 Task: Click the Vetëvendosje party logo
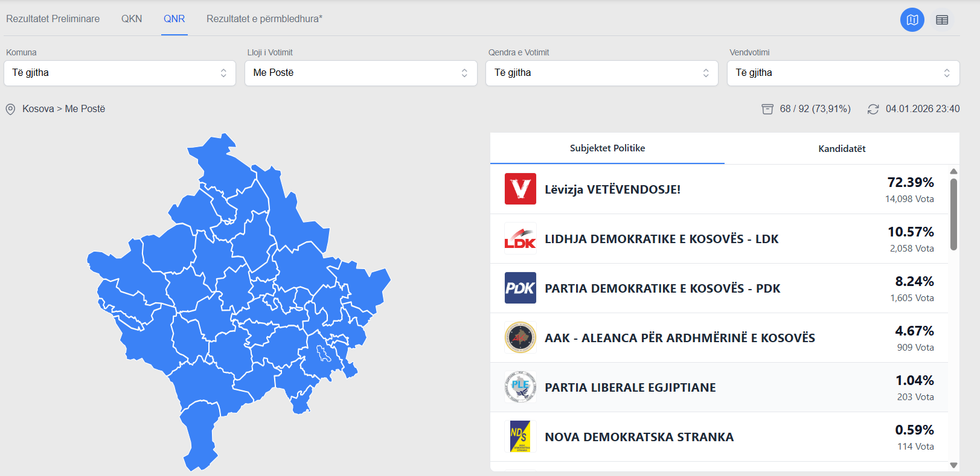pyautogui.click(x=520, y=189)
